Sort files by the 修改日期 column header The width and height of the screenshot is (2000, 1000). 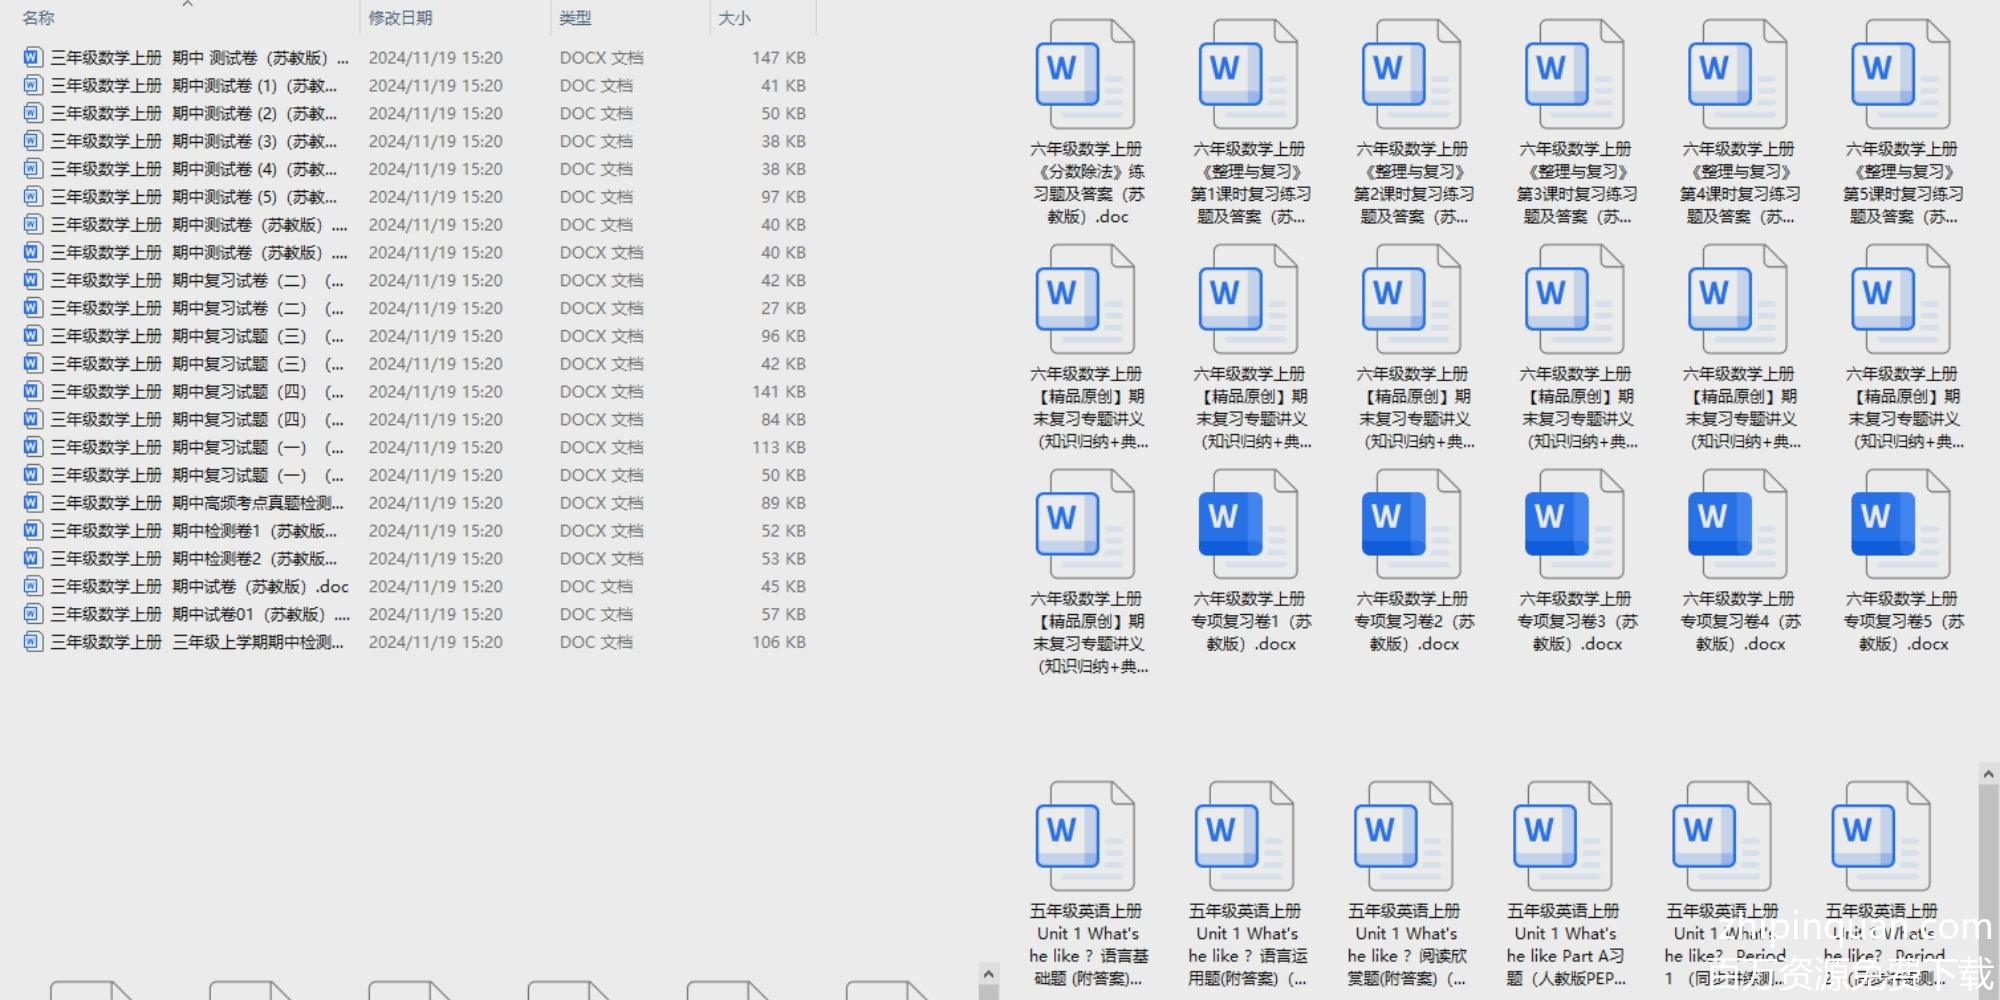[x=401, y=18]
